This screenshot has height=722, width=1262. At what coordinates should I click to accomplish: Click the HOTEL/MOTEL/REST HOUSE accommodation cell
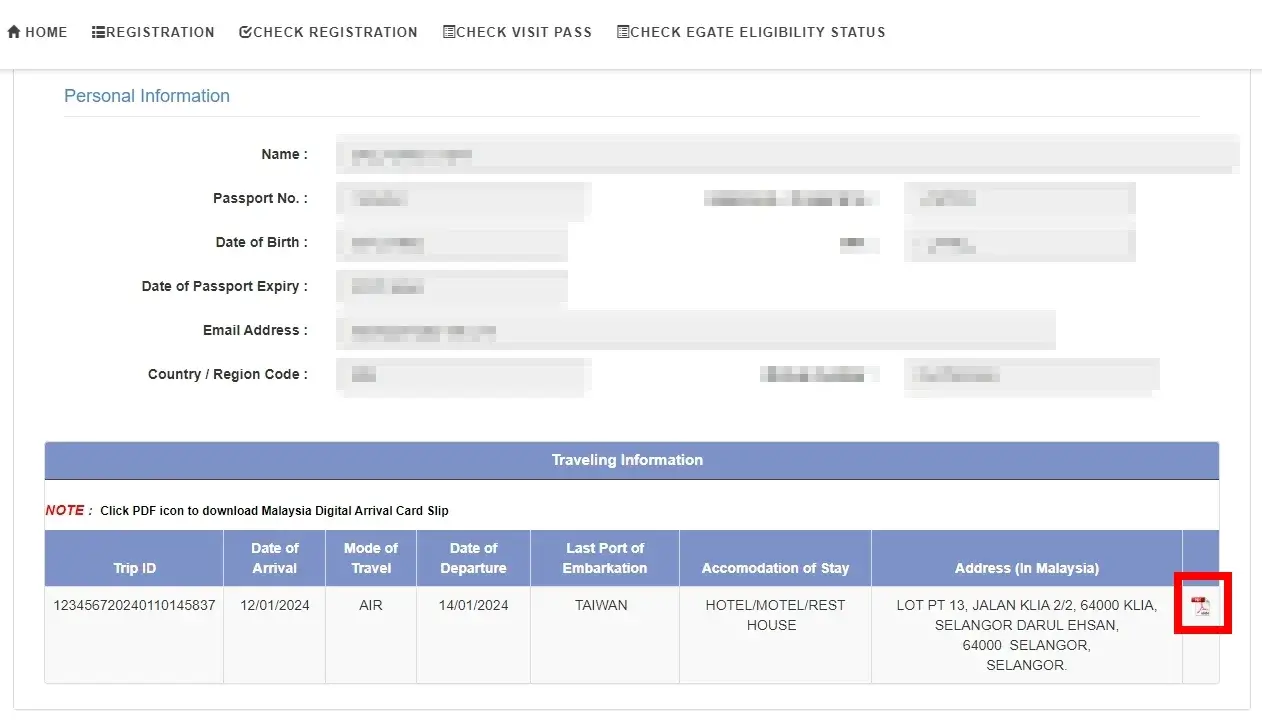point(774,615)
